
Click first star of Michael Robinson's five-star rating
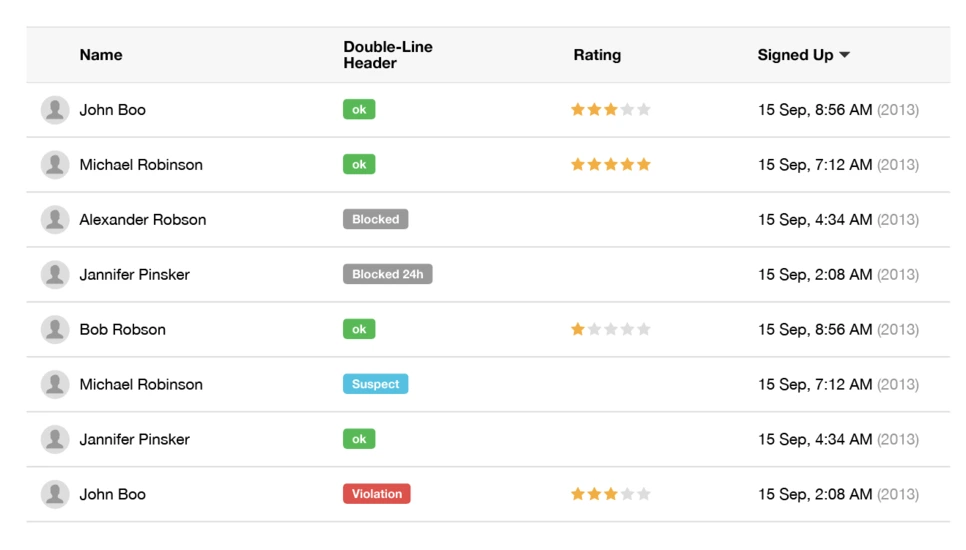tap(577, 164)
